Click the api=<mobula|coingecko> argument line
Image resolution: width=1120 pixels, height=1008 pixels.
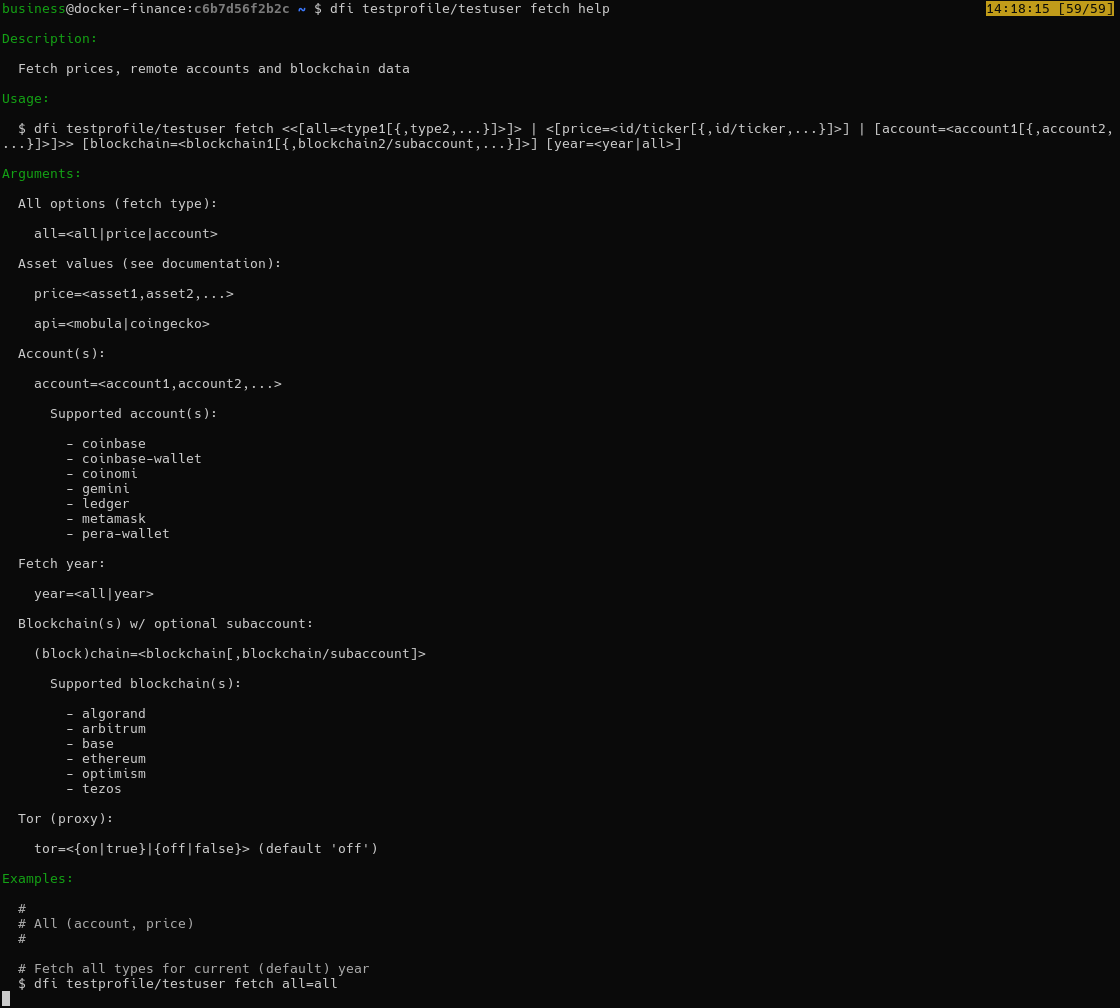click(x=122, y=324)
